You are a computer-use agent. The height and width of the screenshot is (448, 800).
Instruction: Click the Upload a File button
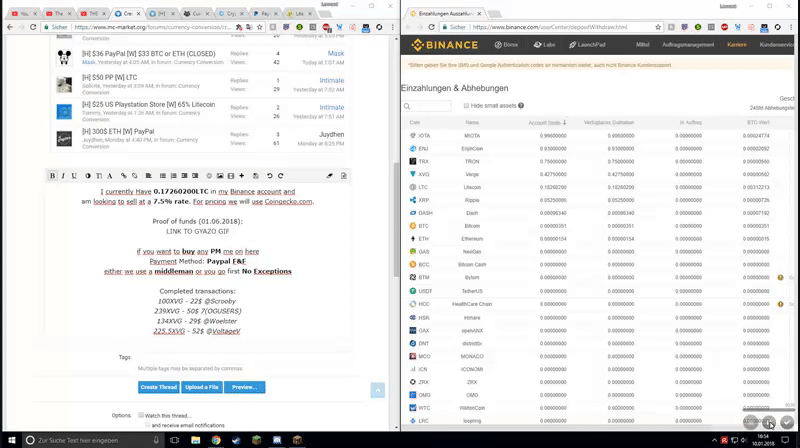202,387
